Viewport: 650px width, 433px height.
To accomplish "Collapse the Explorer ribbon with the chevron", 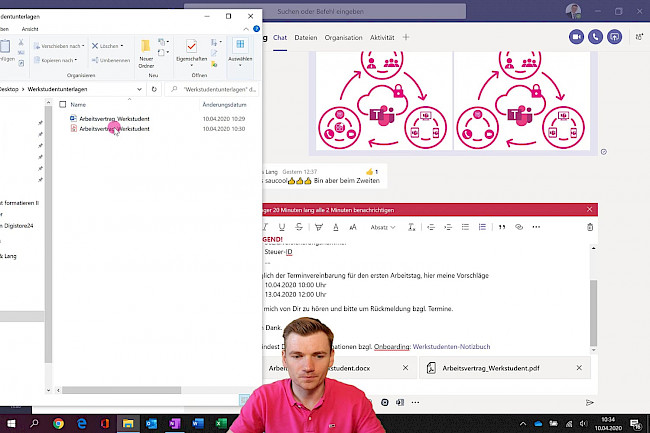I will (246, 29).
